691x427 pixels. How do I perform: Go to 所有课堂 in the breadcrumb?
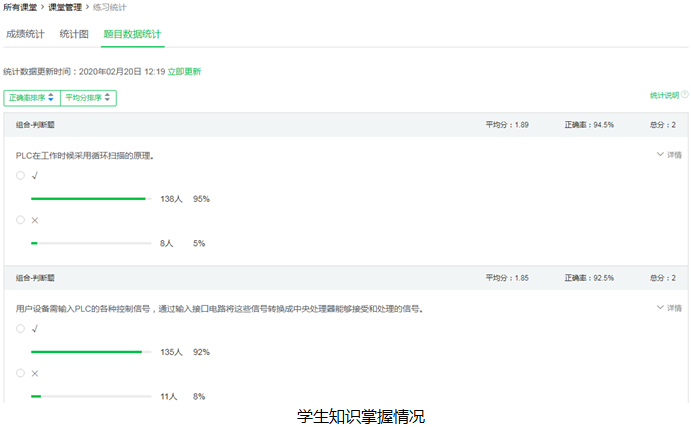22,7
